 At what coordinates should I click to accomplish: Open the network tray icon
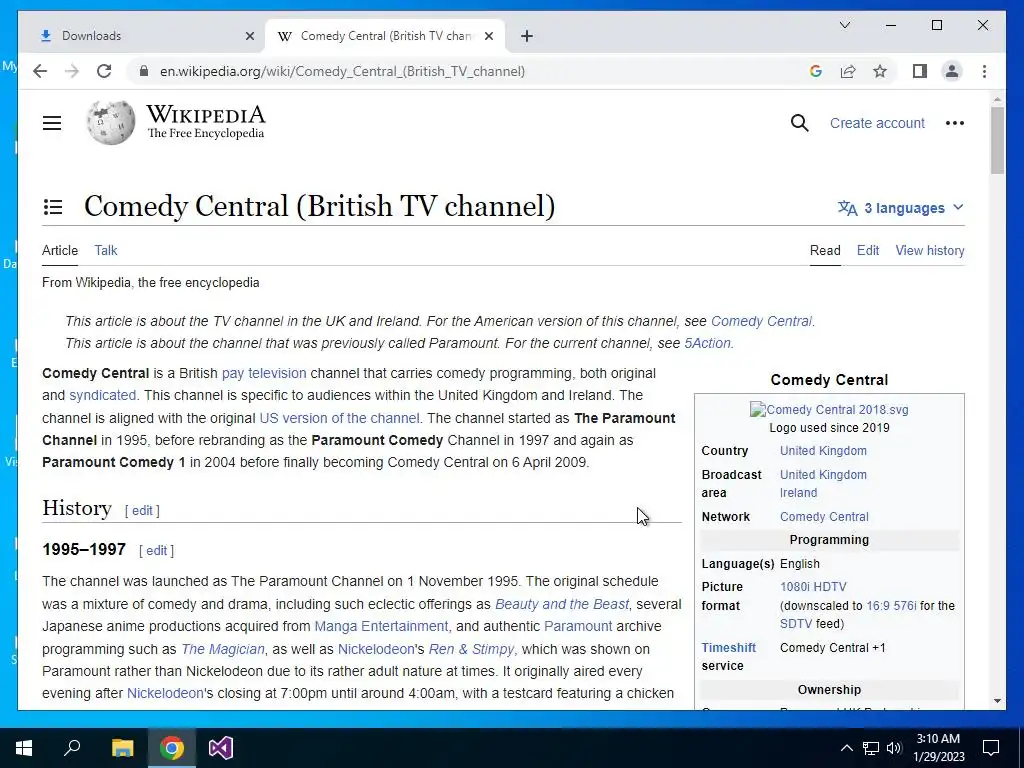coord(870,748)
